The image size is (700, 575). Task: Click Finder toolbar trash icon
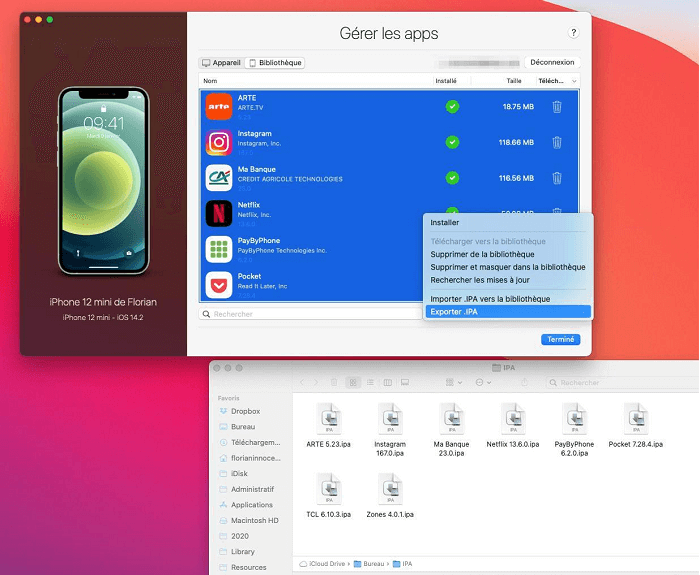[334, 383]
